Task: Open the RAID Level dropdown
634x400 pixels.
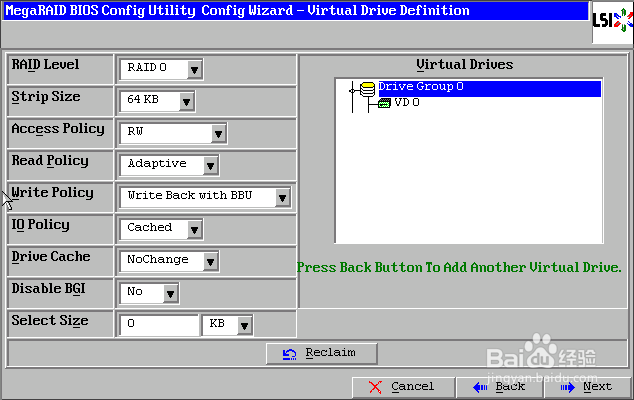Action: (x=161, y=69)
